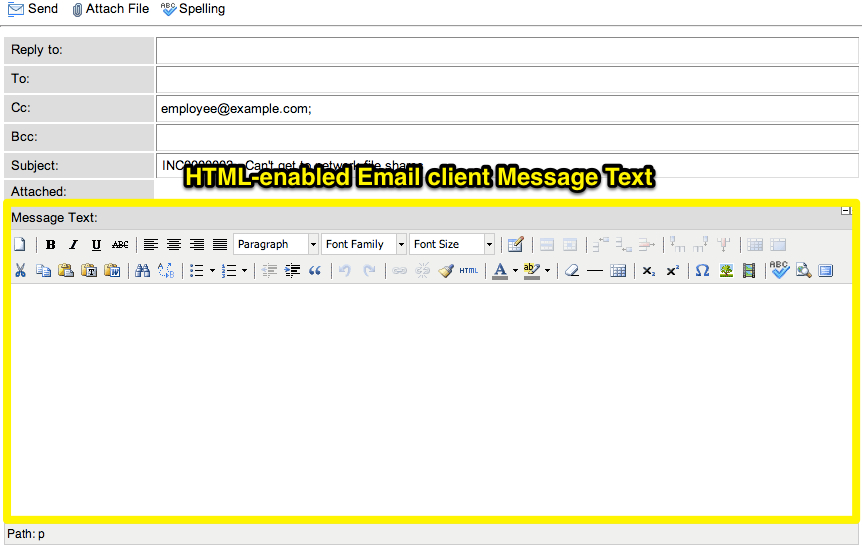
Task: Click the binoculars find icon
Action: click(x=142, y=271)
